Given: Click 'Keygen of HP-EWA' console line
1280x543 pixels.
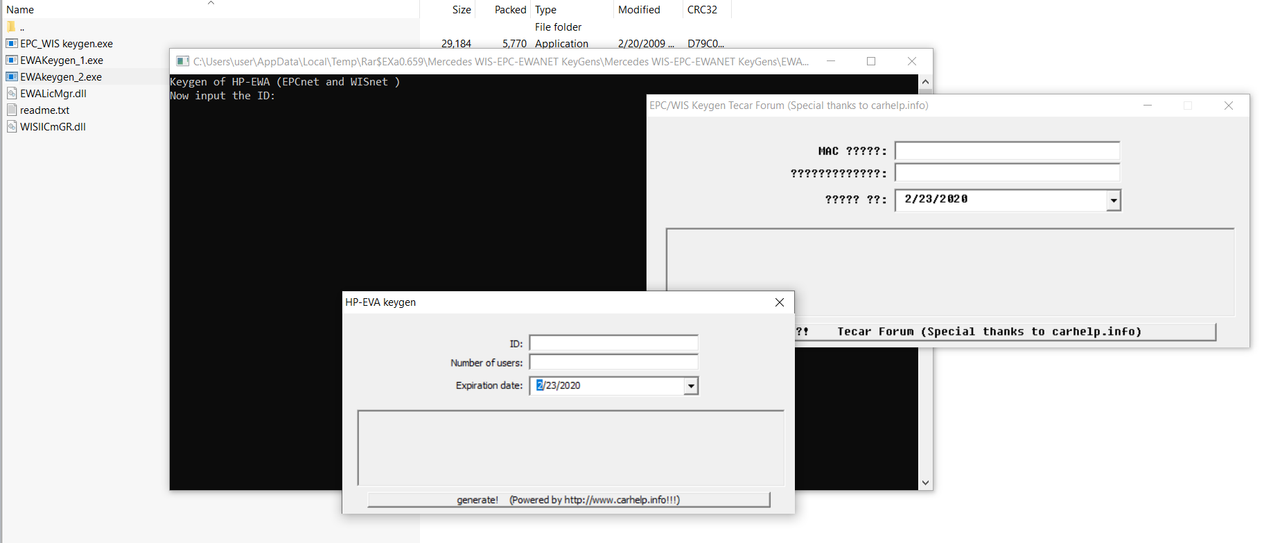Looking at the screenshot, I should (285, 82).
